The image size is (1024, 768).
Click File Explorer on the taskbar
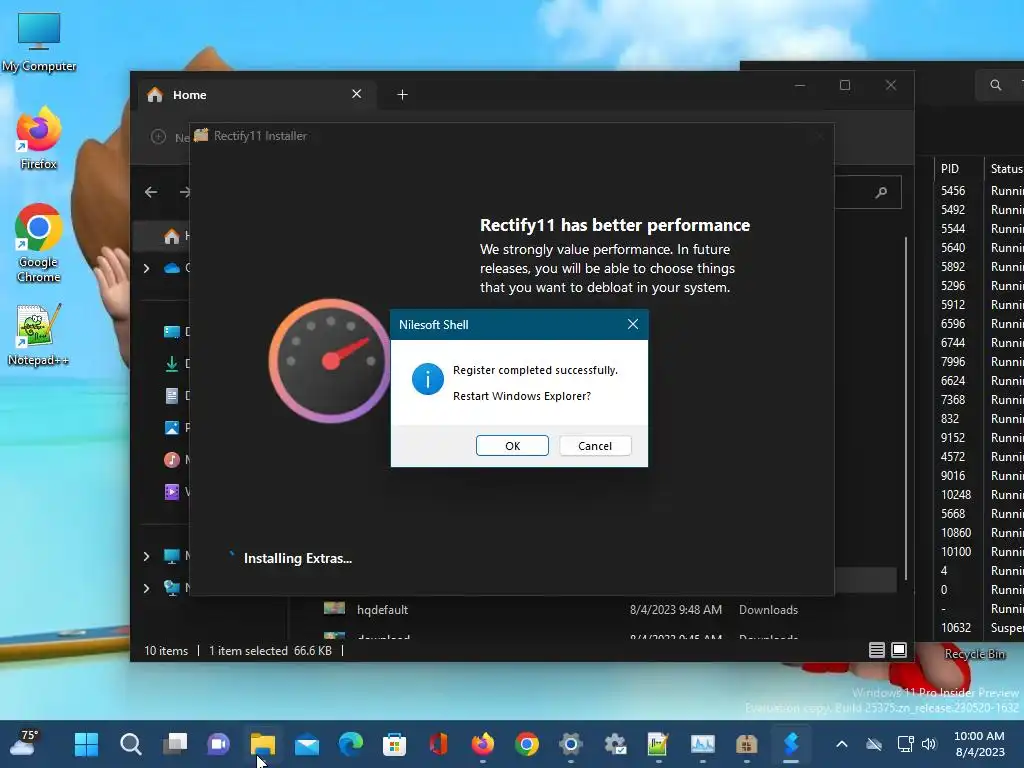tap(263, 744)
